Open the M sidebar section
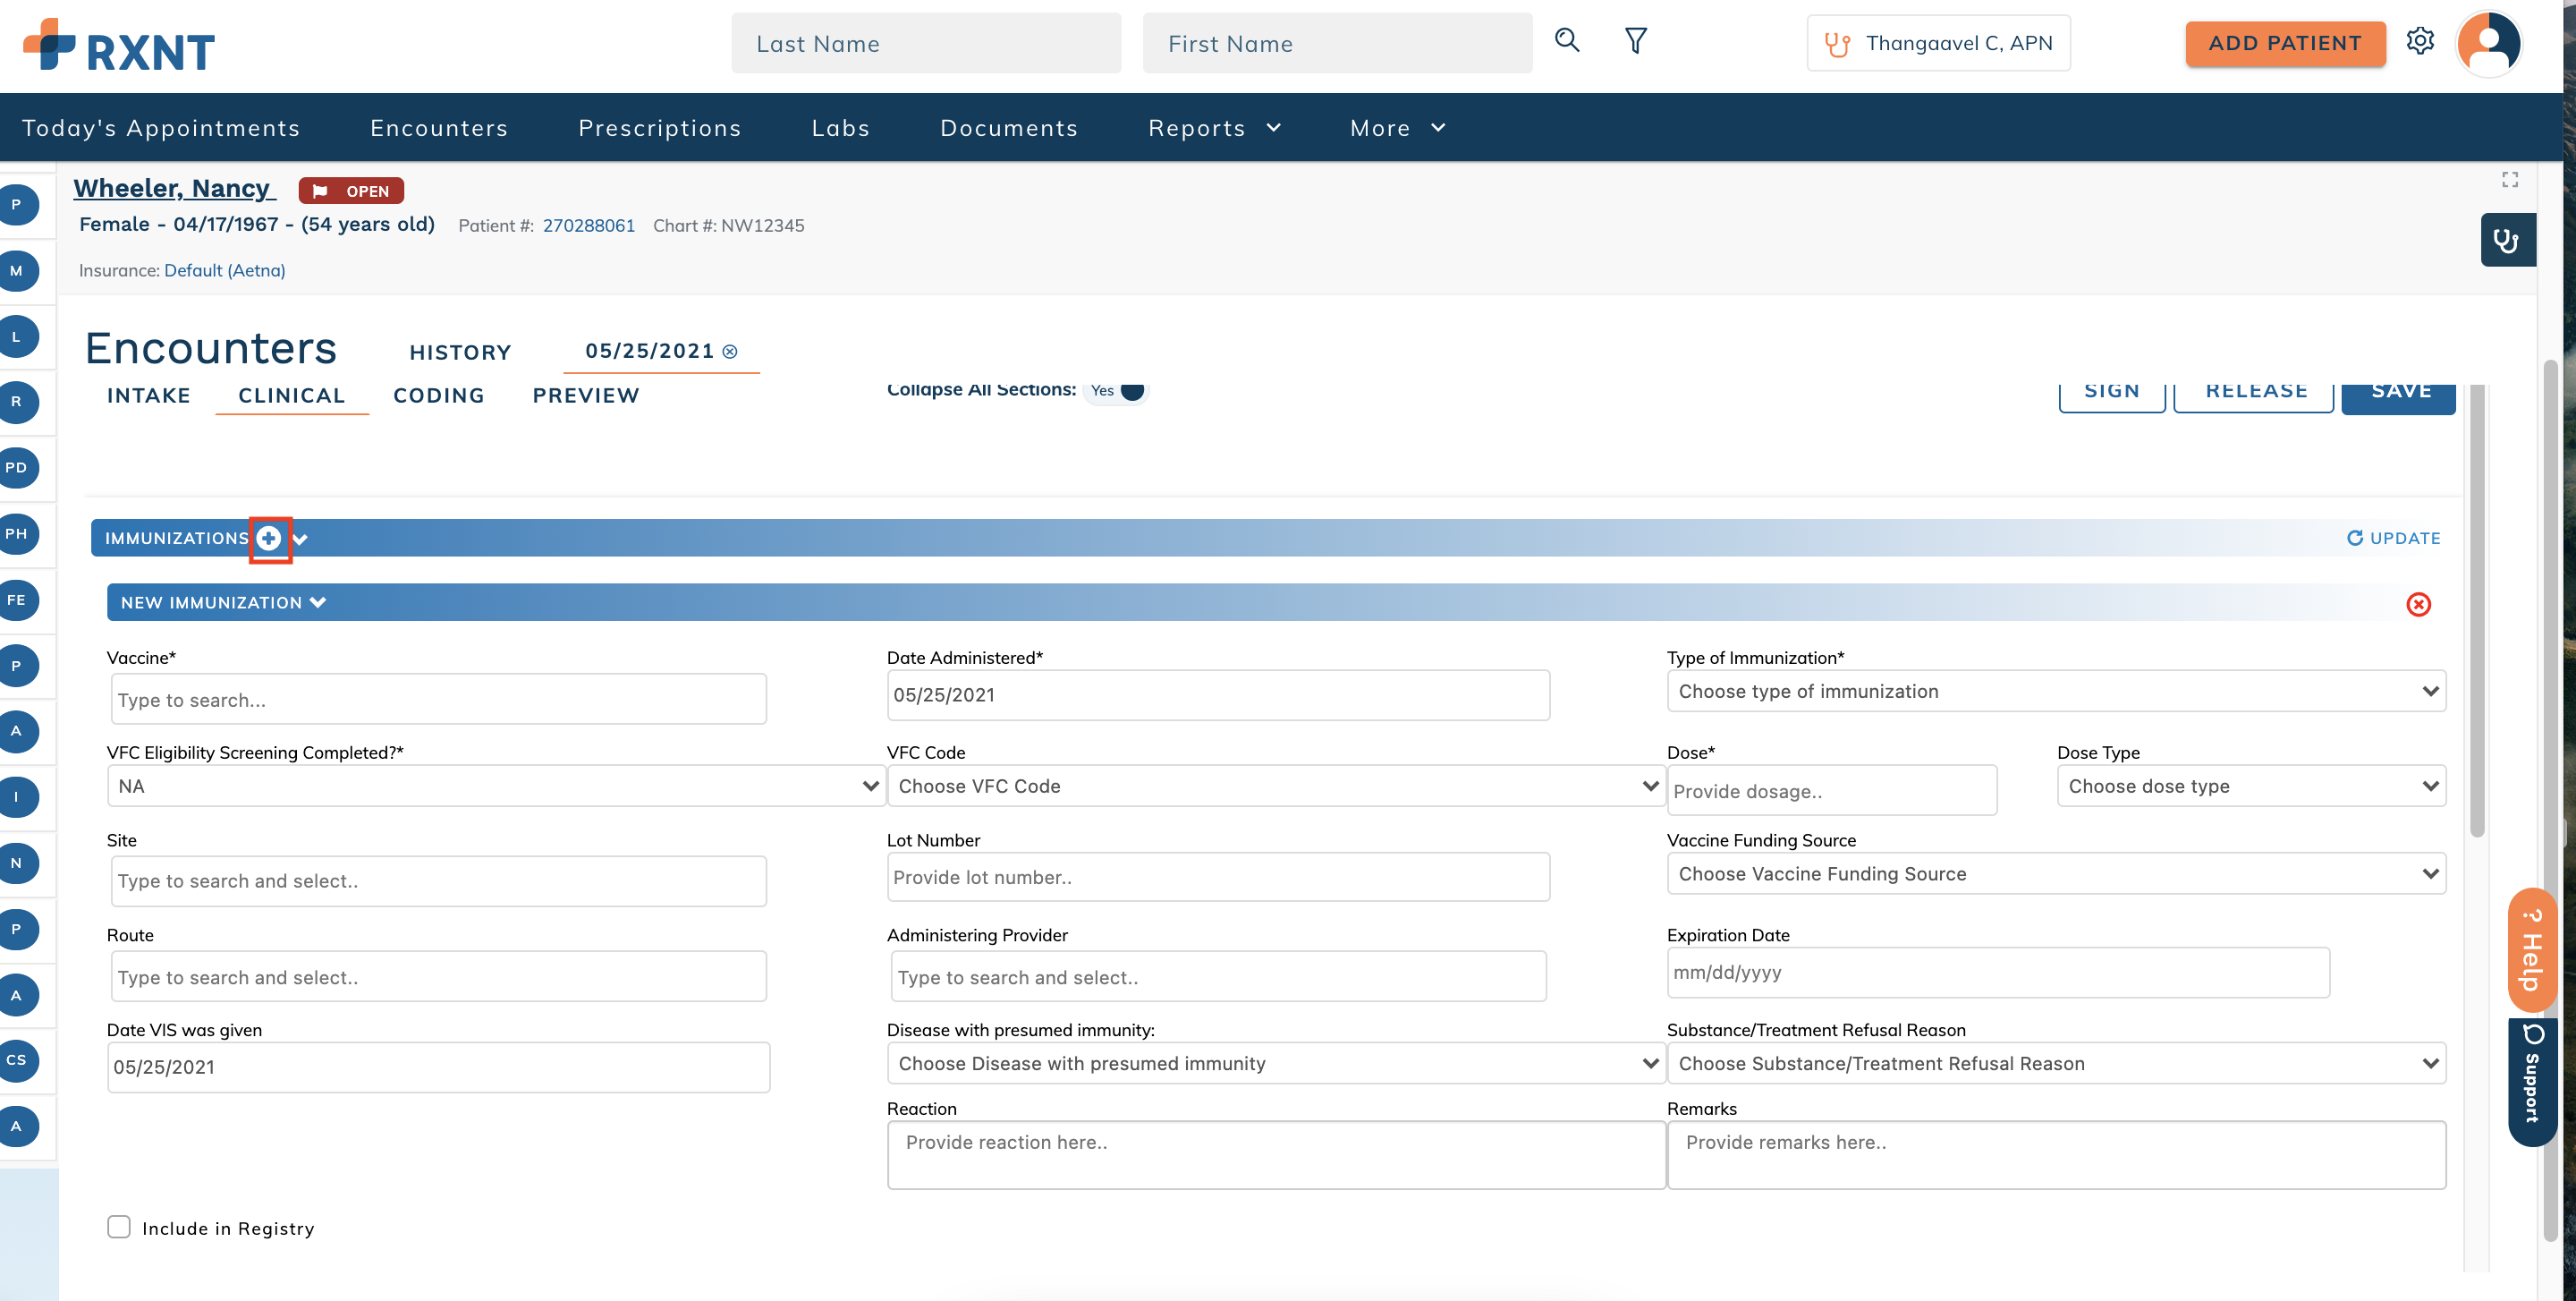The height and width of the screenshot is (1301, 2576). (x=17, y=271)
